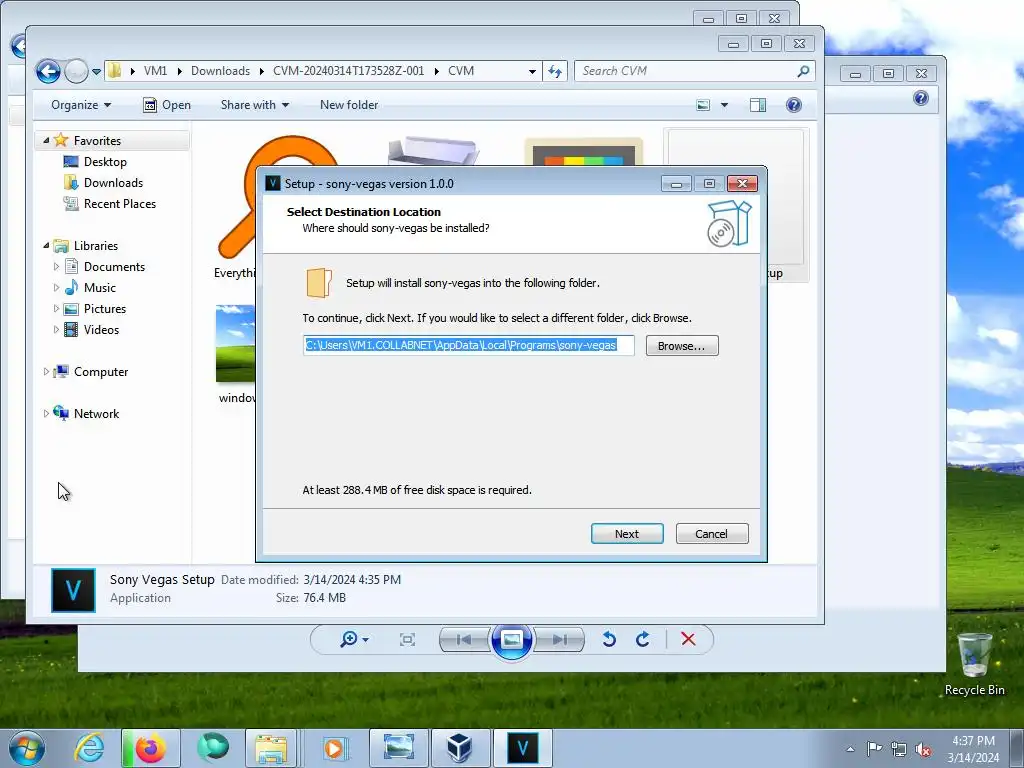Collapse the Favorites group
This screenshot has width=1024, height=768.
coord(46,140)
